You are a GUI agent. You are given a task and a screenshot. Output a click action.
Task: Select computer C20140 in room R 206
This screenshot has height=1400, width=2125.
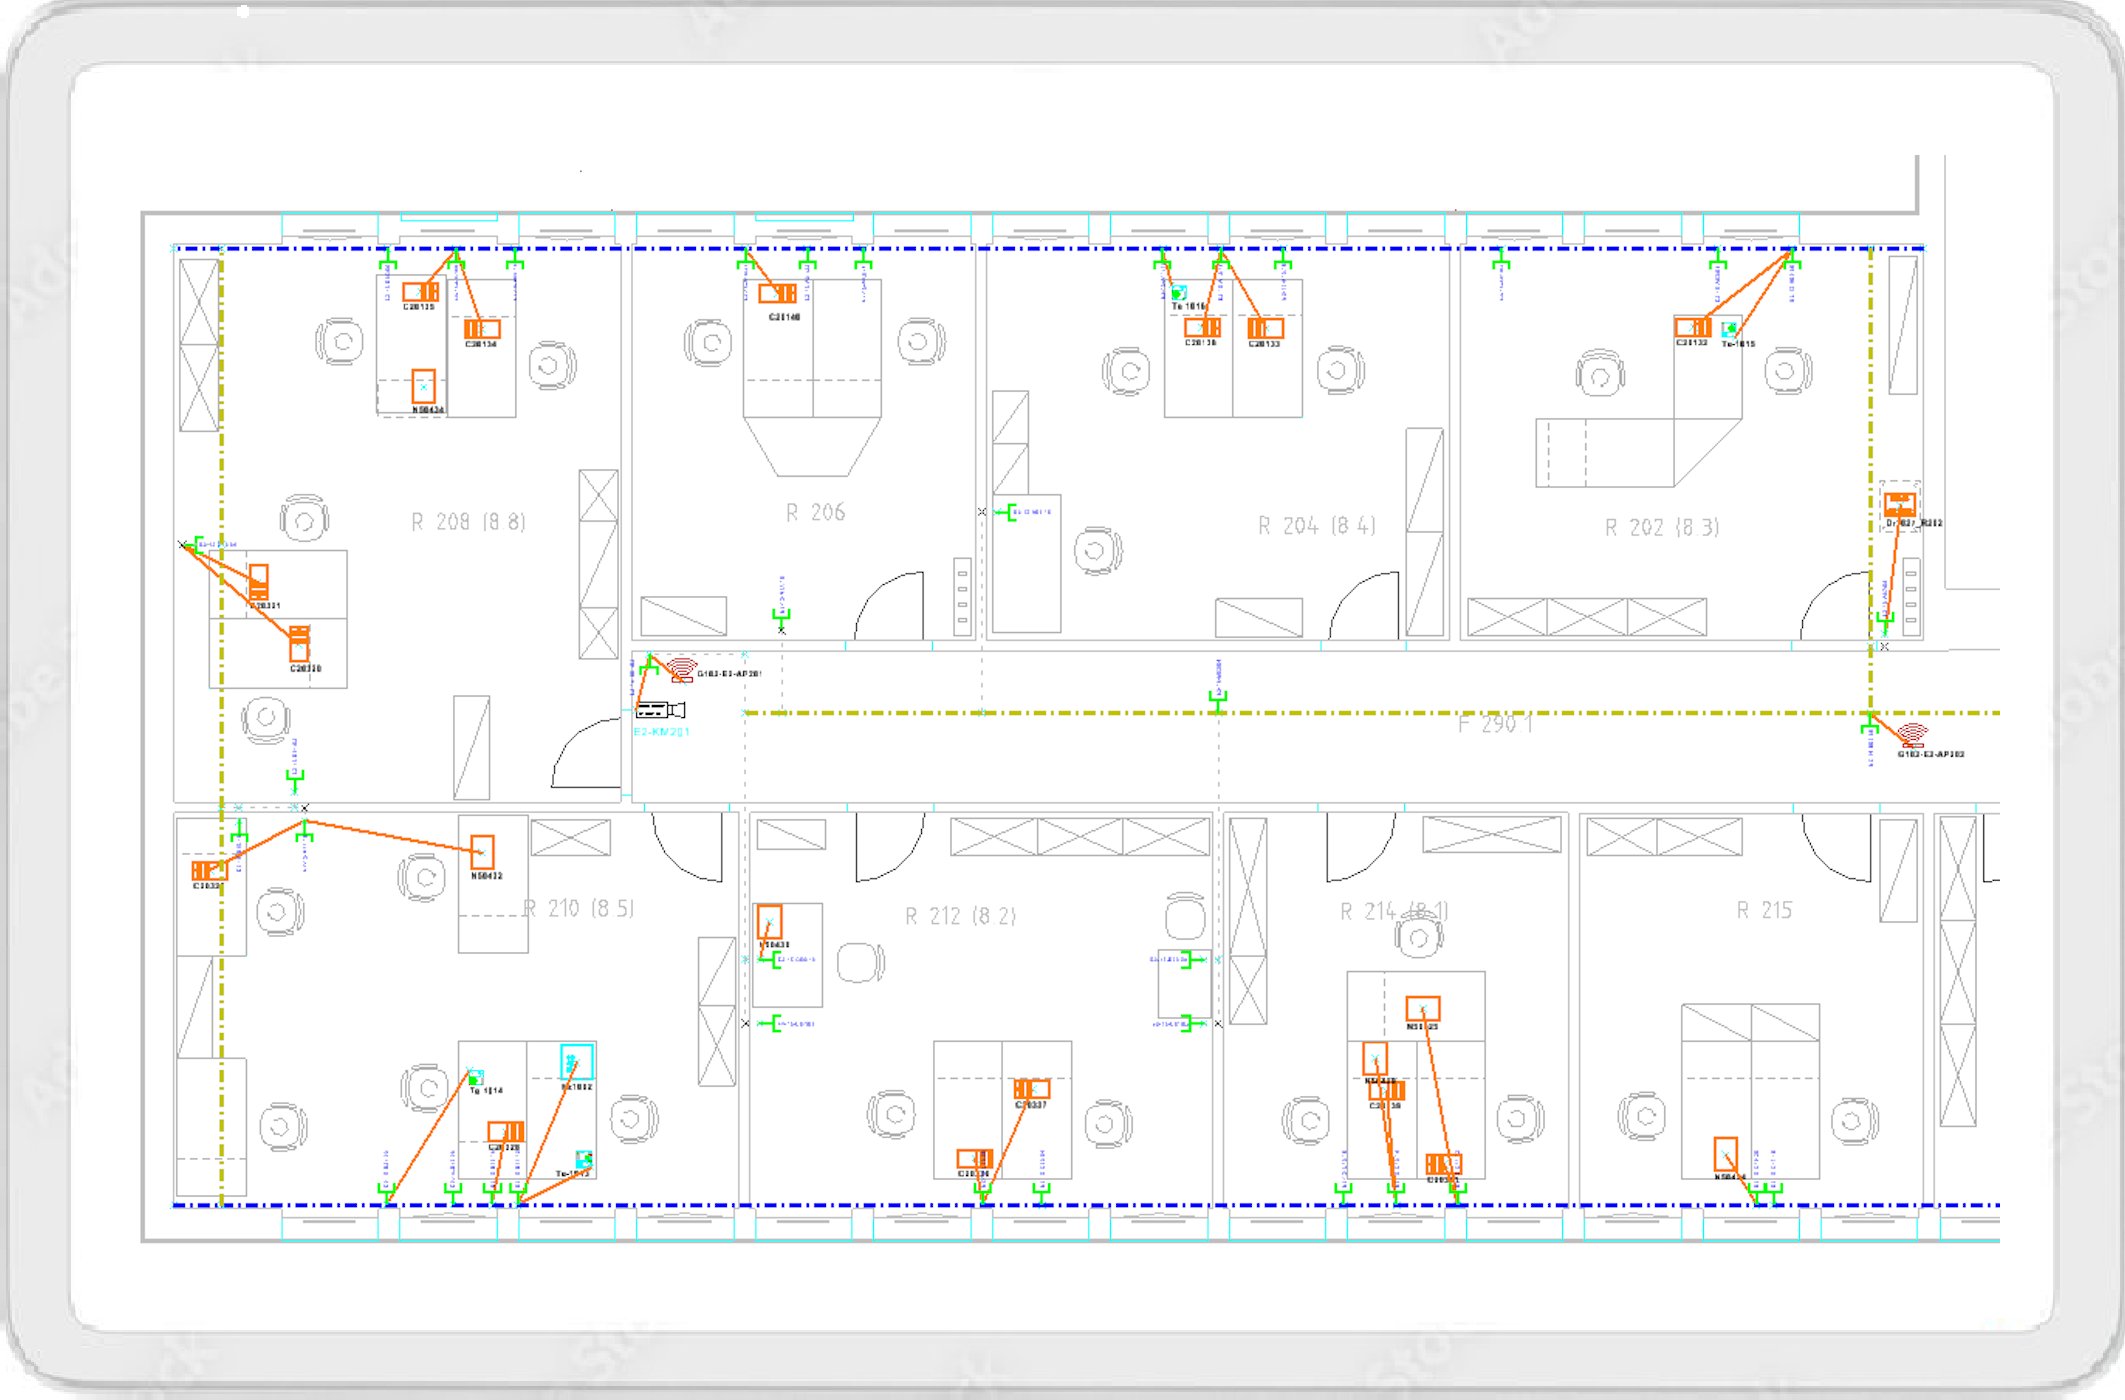click(777, 294)
